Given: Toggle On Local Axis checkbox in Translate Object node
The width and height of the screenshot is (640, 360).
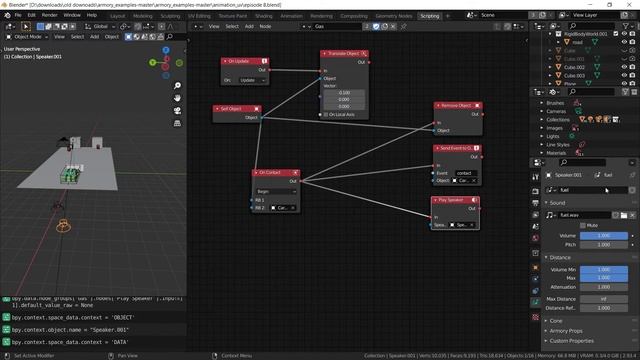Looking at the screenshot, I should click(325, 115).
